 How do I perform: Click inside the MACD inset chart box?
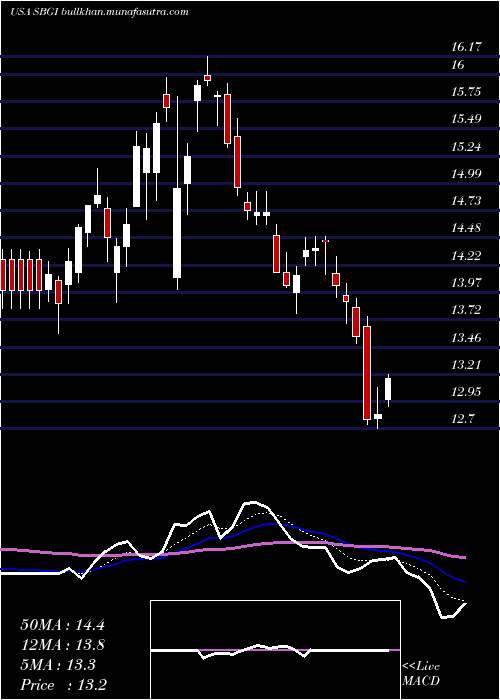click(275, 650)
